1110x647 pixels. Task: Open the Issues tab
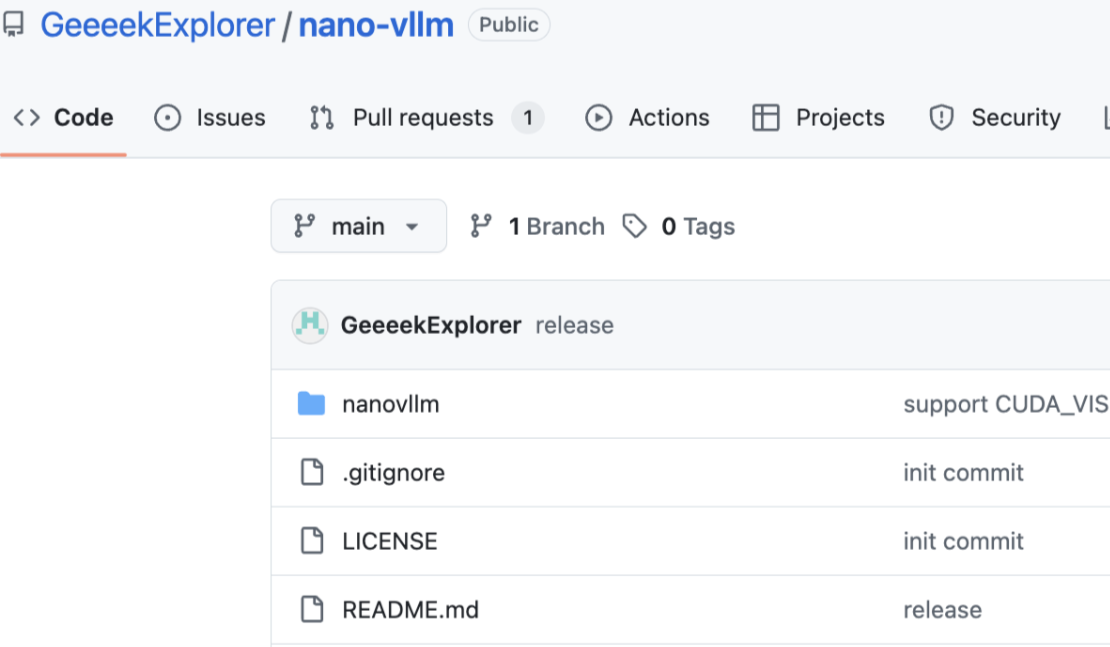[210, 118]
